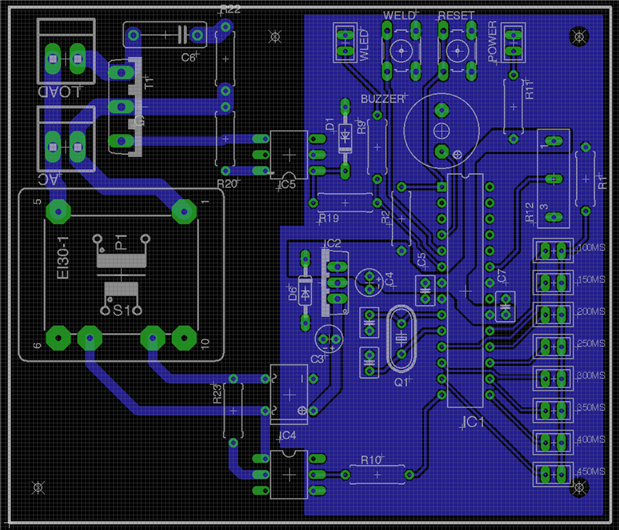This screenshot has height=530, width=619.
Task: Click the IC4 label
Action: tap(287, 435)
